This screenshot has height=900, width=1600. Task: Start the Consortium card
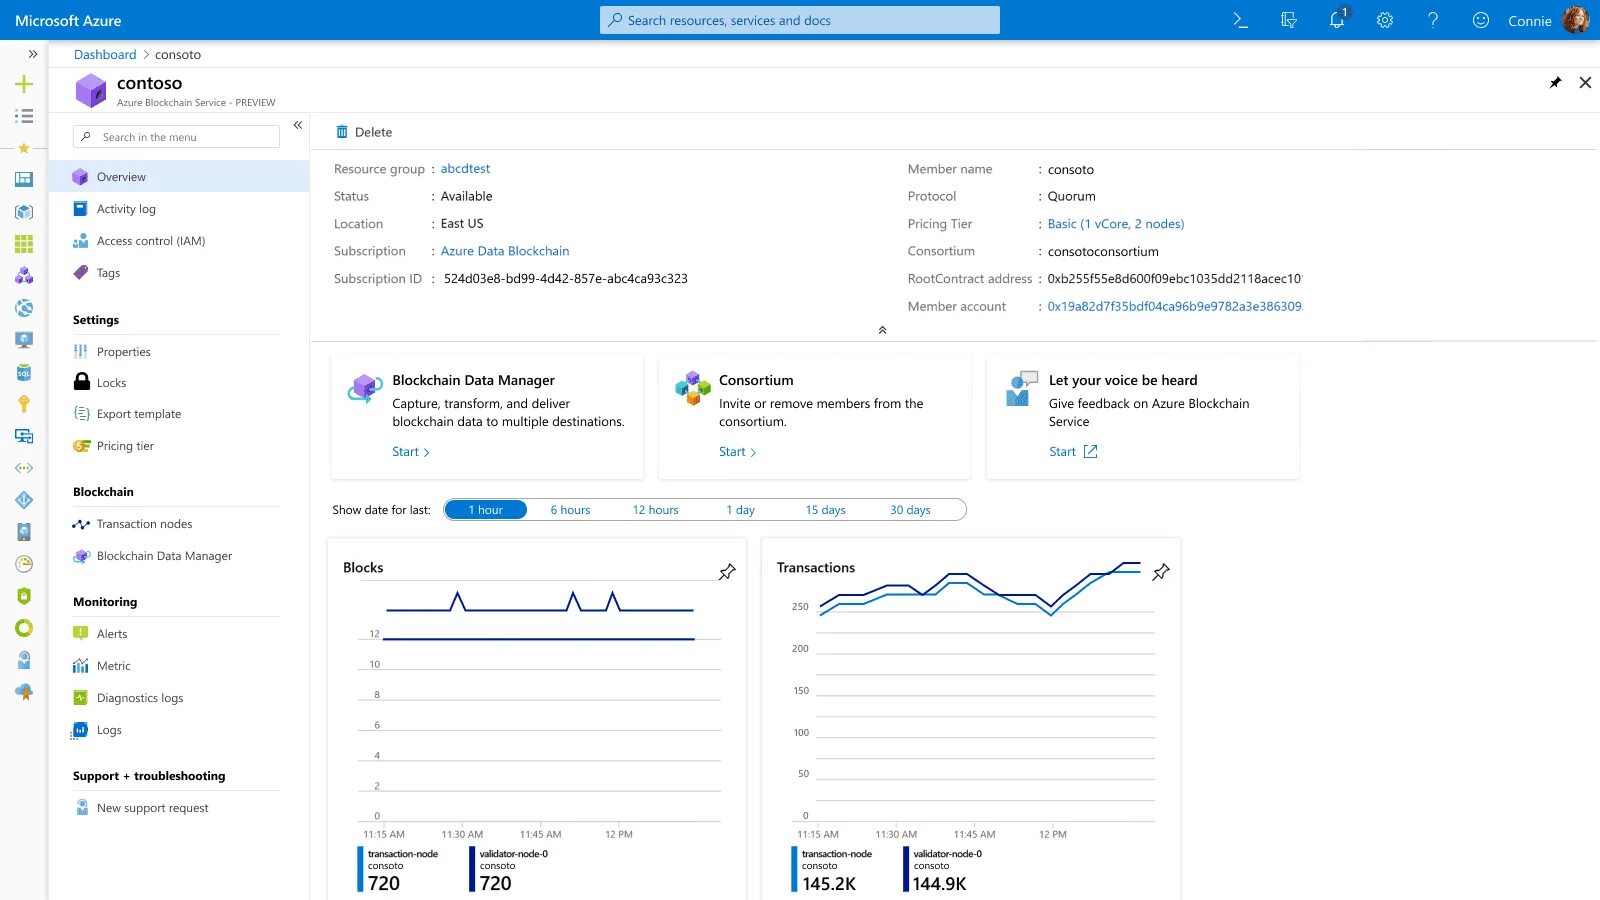click(738, 452)
